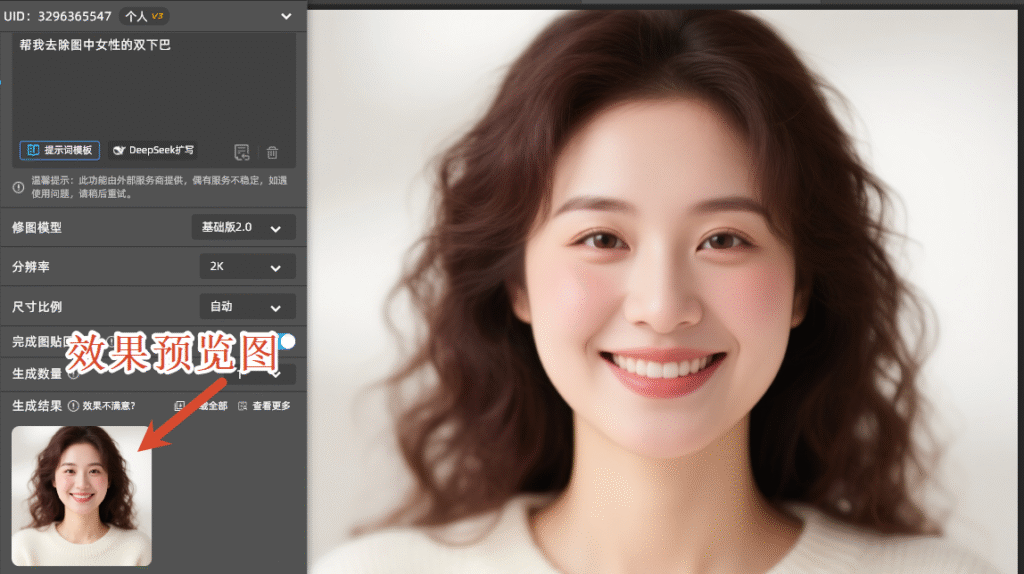The width and height of the screenshot is (1024, 574).
Task: Click the 查看更多 grid icon
Action: (243, 406)
